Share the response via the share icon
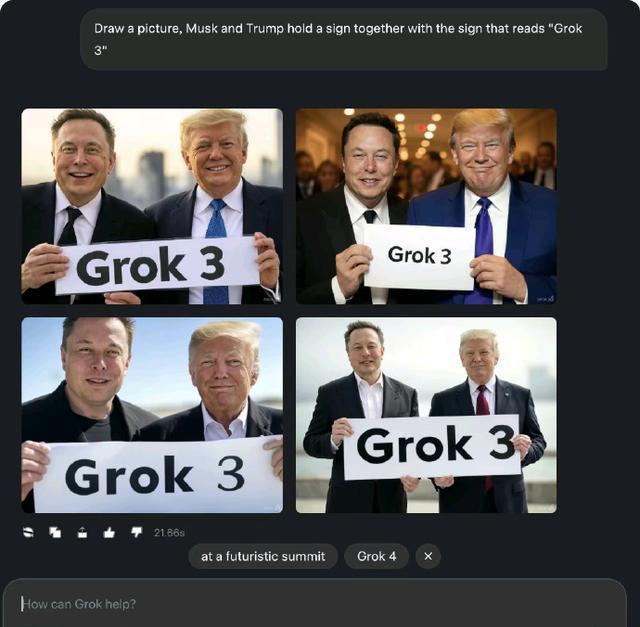This screenshot has width=640, height=627. [82, 532]
